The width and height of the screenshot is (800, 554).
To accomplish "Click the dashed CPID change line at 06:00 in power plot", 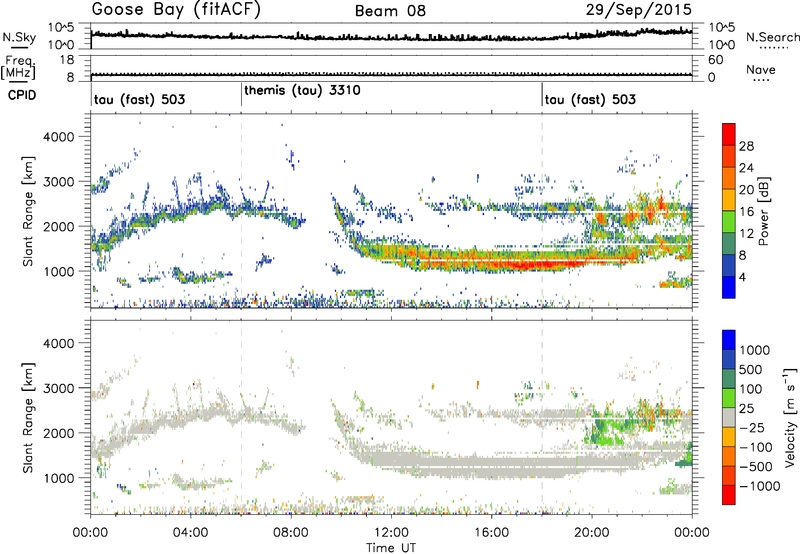I will [241, 211].
